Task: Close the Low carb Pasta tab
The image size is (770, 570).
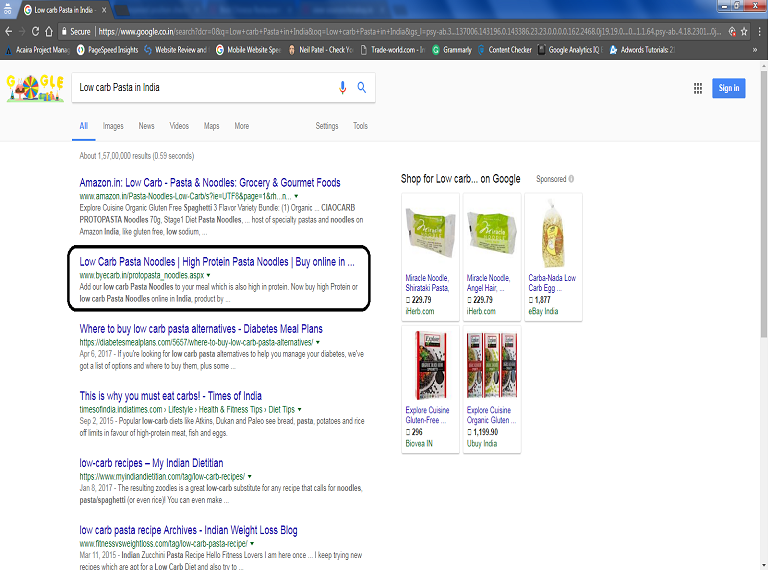Action: [104, 10]
